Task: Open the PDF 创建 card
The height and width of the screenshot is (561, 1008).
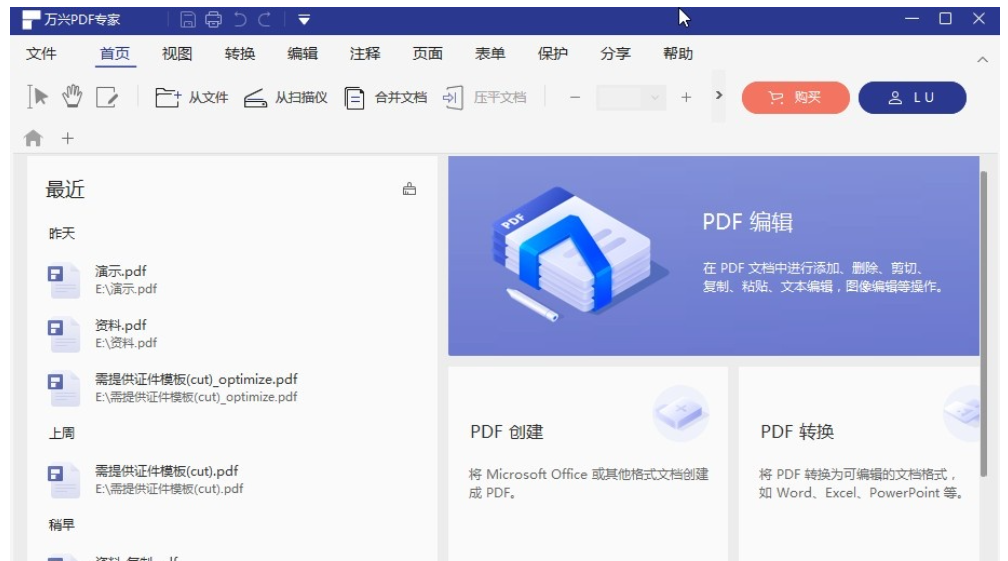Action: click(x=588, y=464)
